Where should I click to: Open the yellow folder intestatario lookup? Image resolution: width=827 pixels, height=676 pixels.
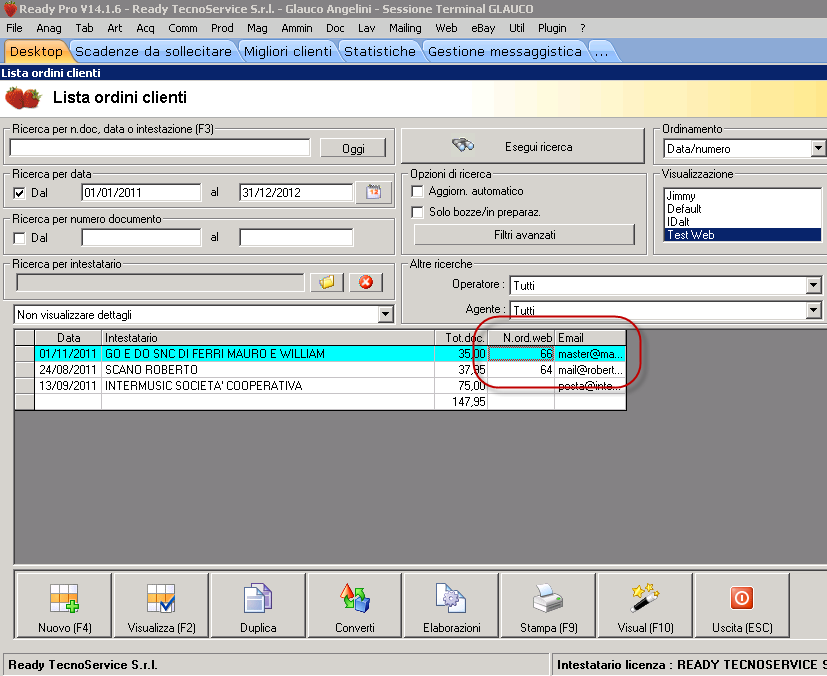[x=327, y=282]
